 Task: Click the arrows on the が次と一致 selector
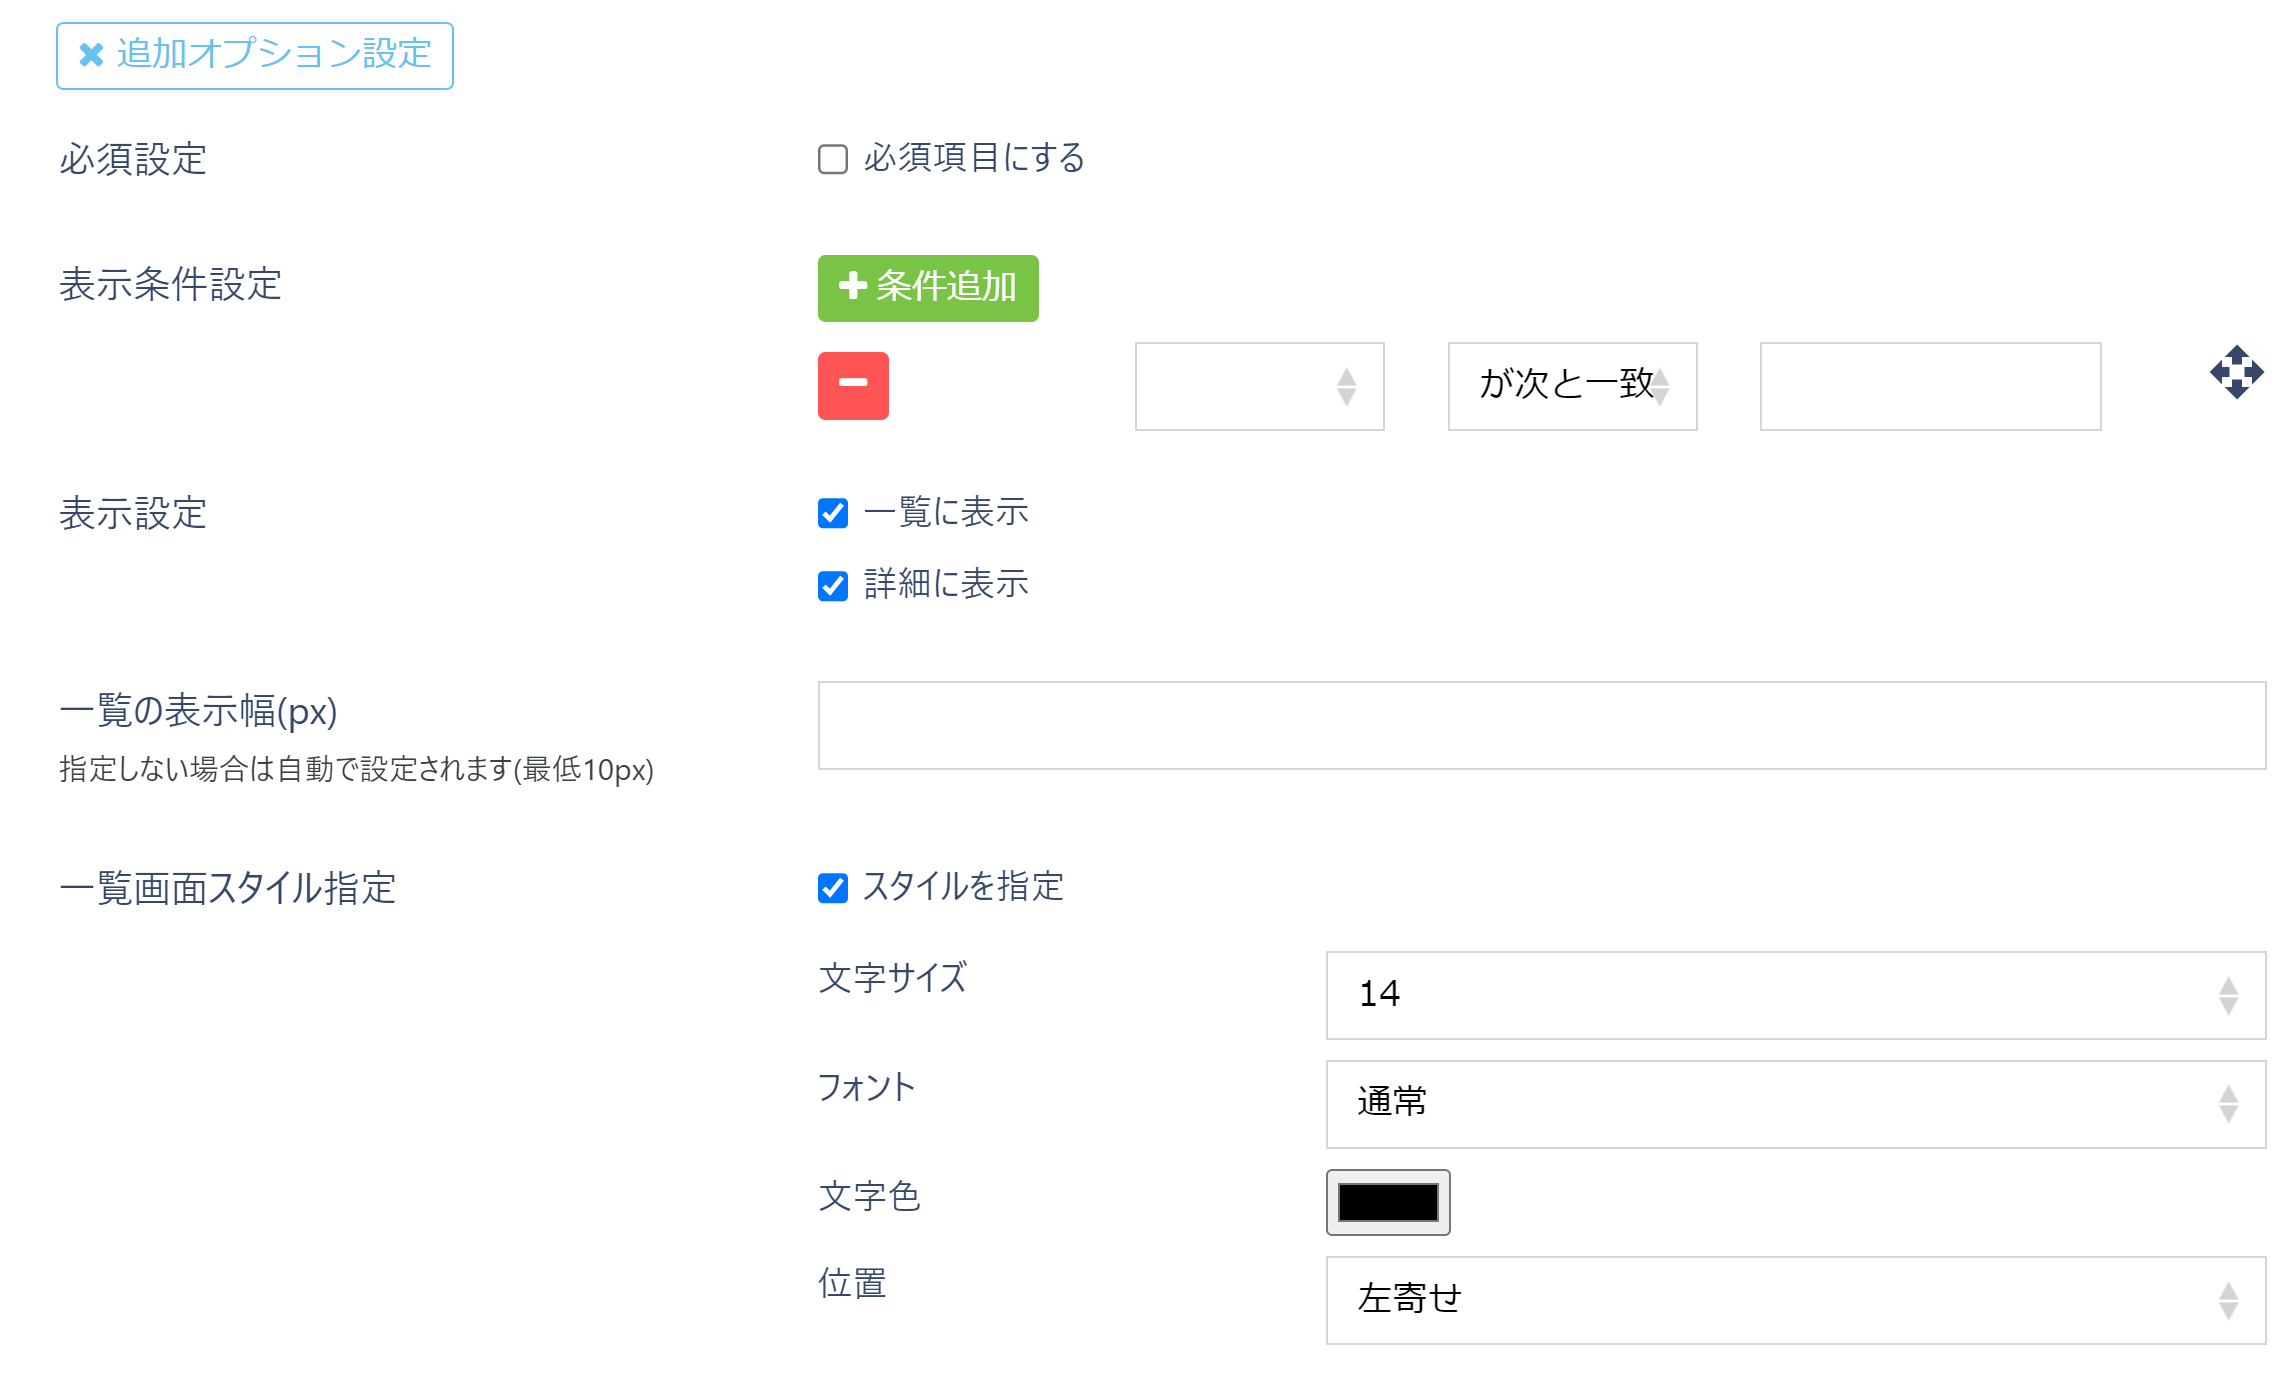[x=1663, y=387]
